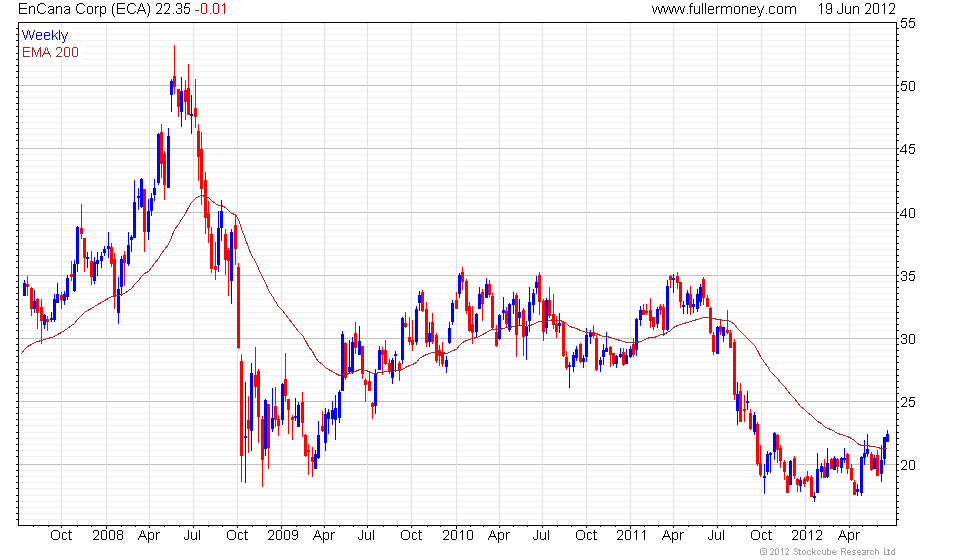Select the 55 price level label

pyautogui.click(x=908, y=24)
